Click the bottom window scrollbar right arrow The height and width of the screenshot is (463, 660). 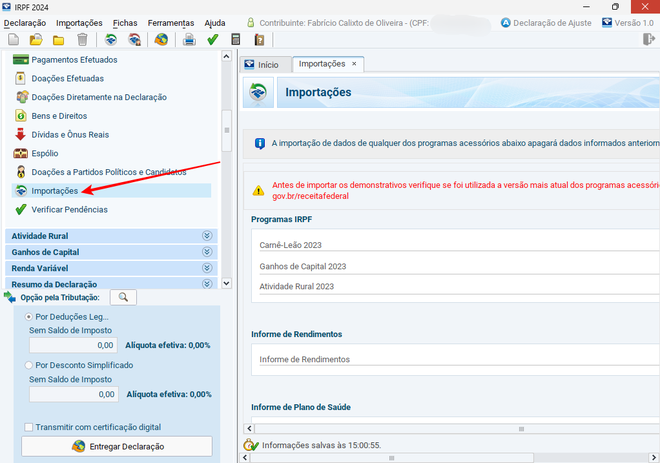(x=654, y=458)
